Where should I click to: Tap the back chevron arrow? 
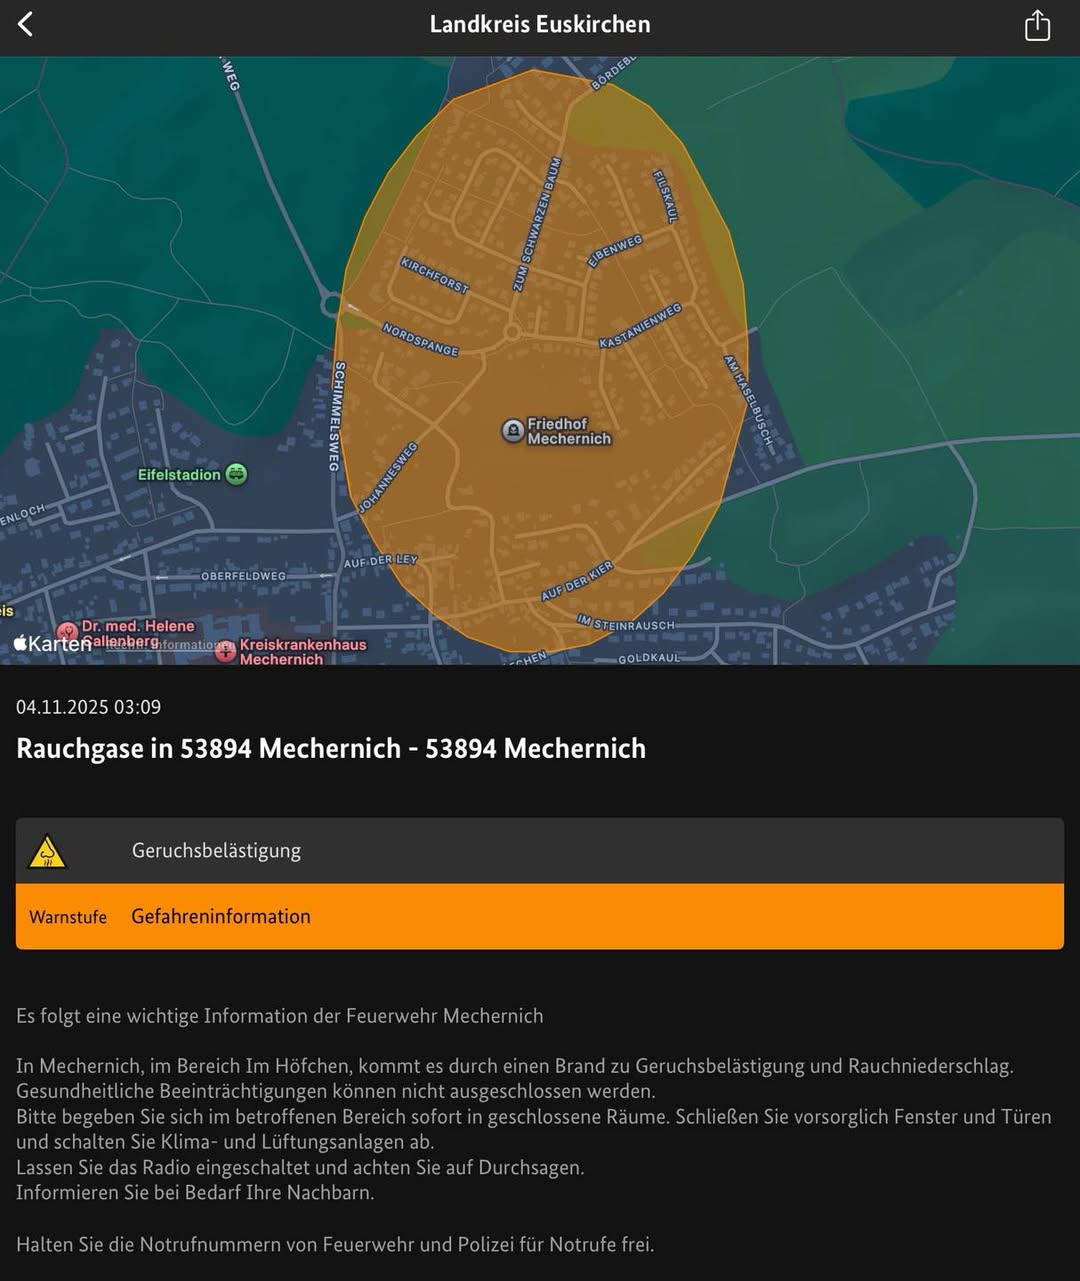[26, 25]
